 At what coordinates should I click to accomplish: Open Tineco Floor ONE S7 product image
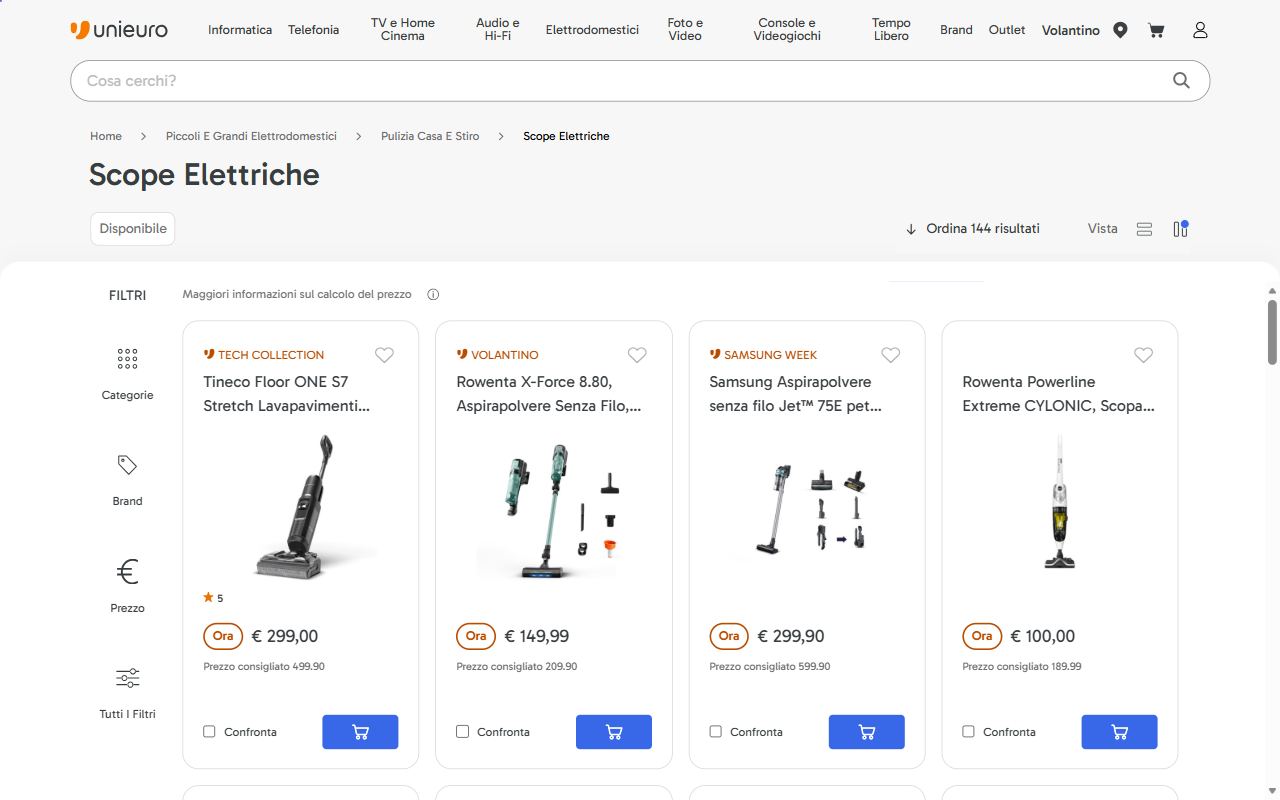tap(300, 506)
